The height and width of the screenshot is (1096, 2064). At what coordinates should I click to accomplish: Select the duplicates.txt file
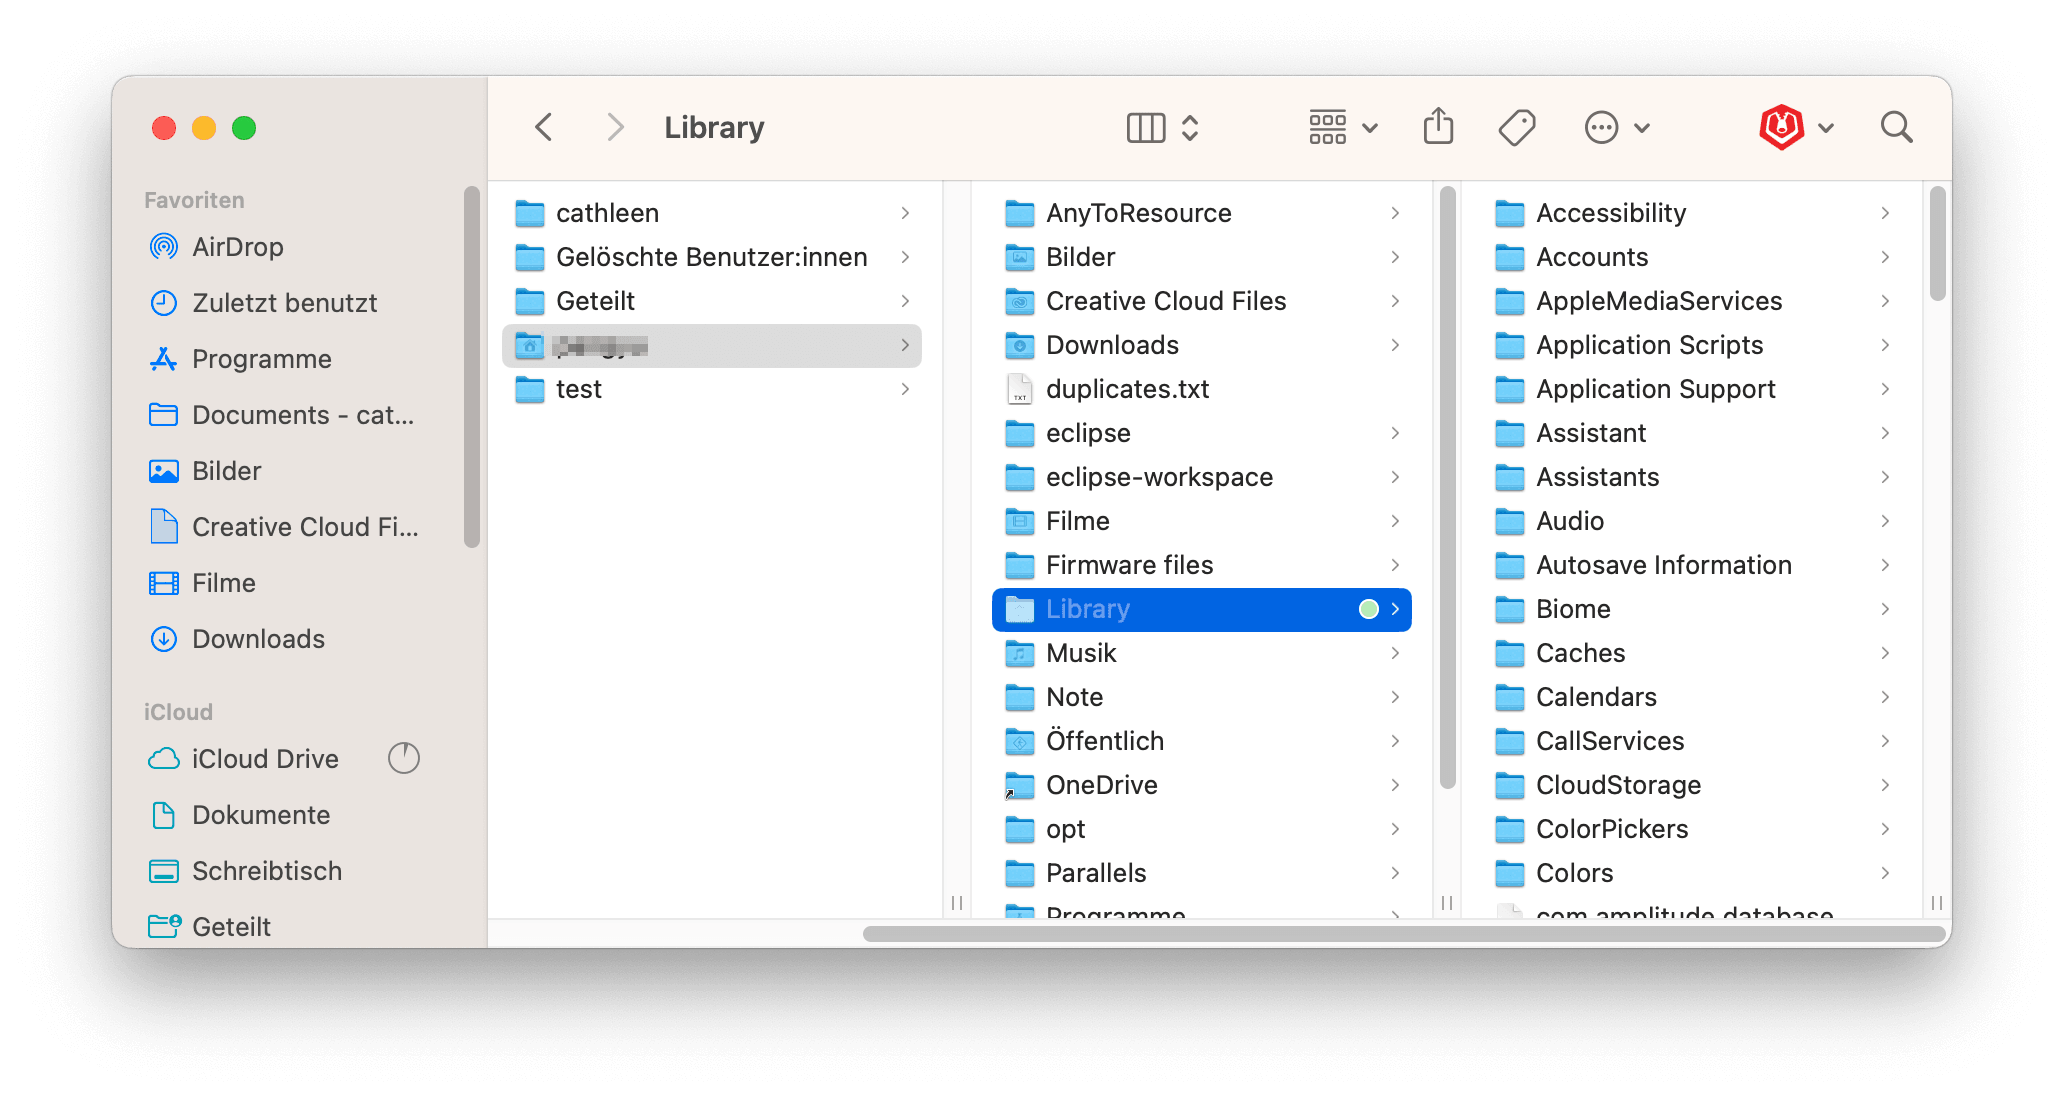pos(1202,389)
